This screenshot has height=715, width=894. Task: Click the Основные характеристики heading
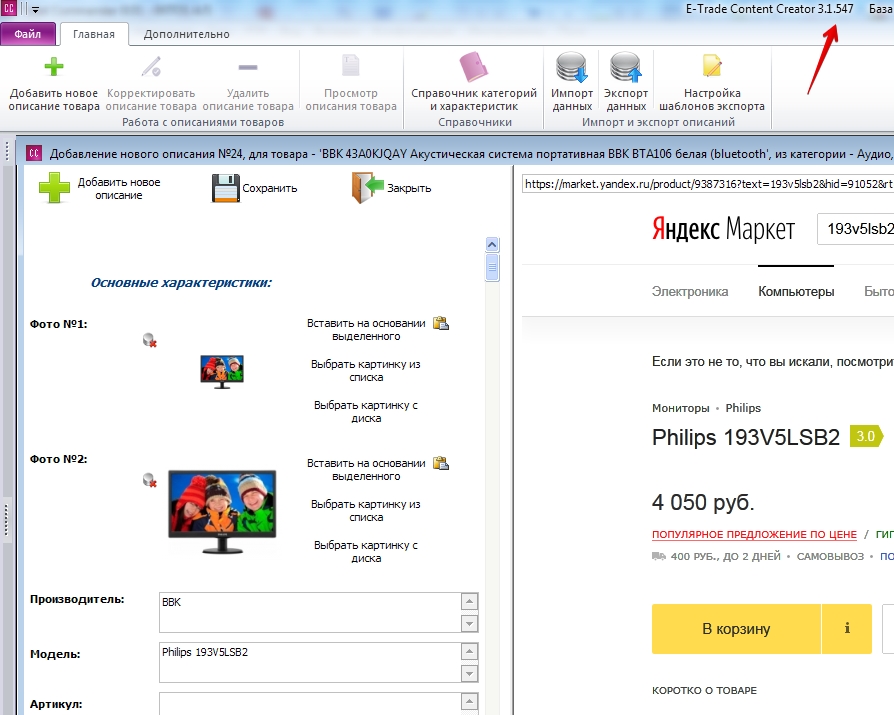[181, 282]
